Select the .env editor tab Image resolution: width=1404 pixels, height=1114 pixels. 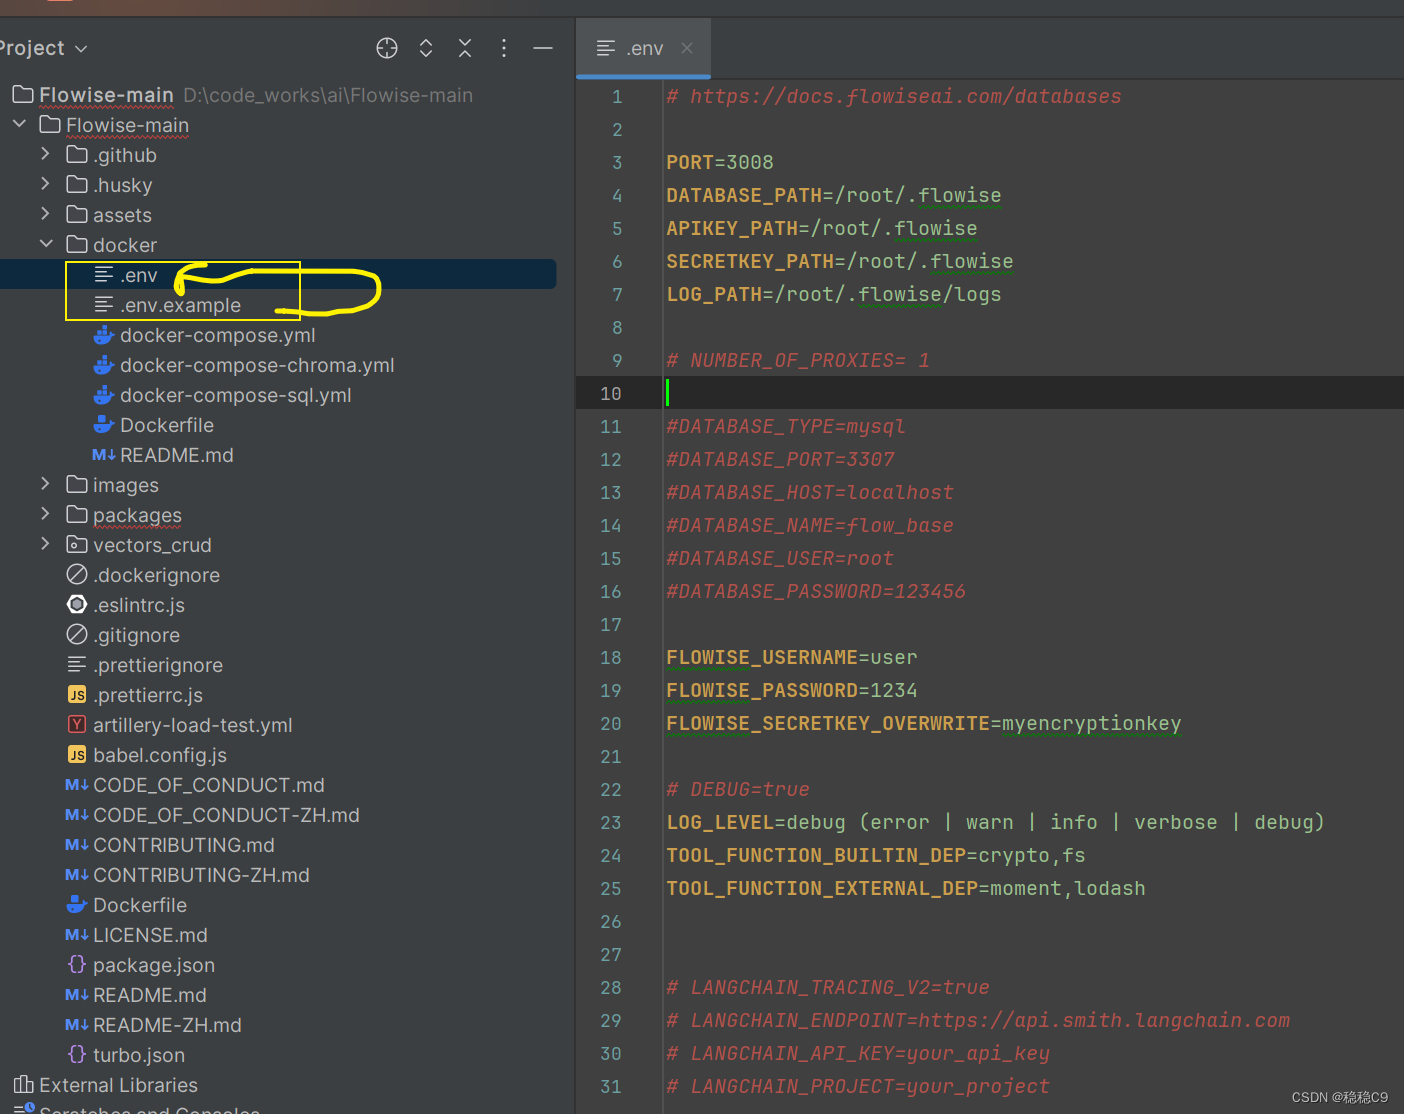tap(634, 48)
